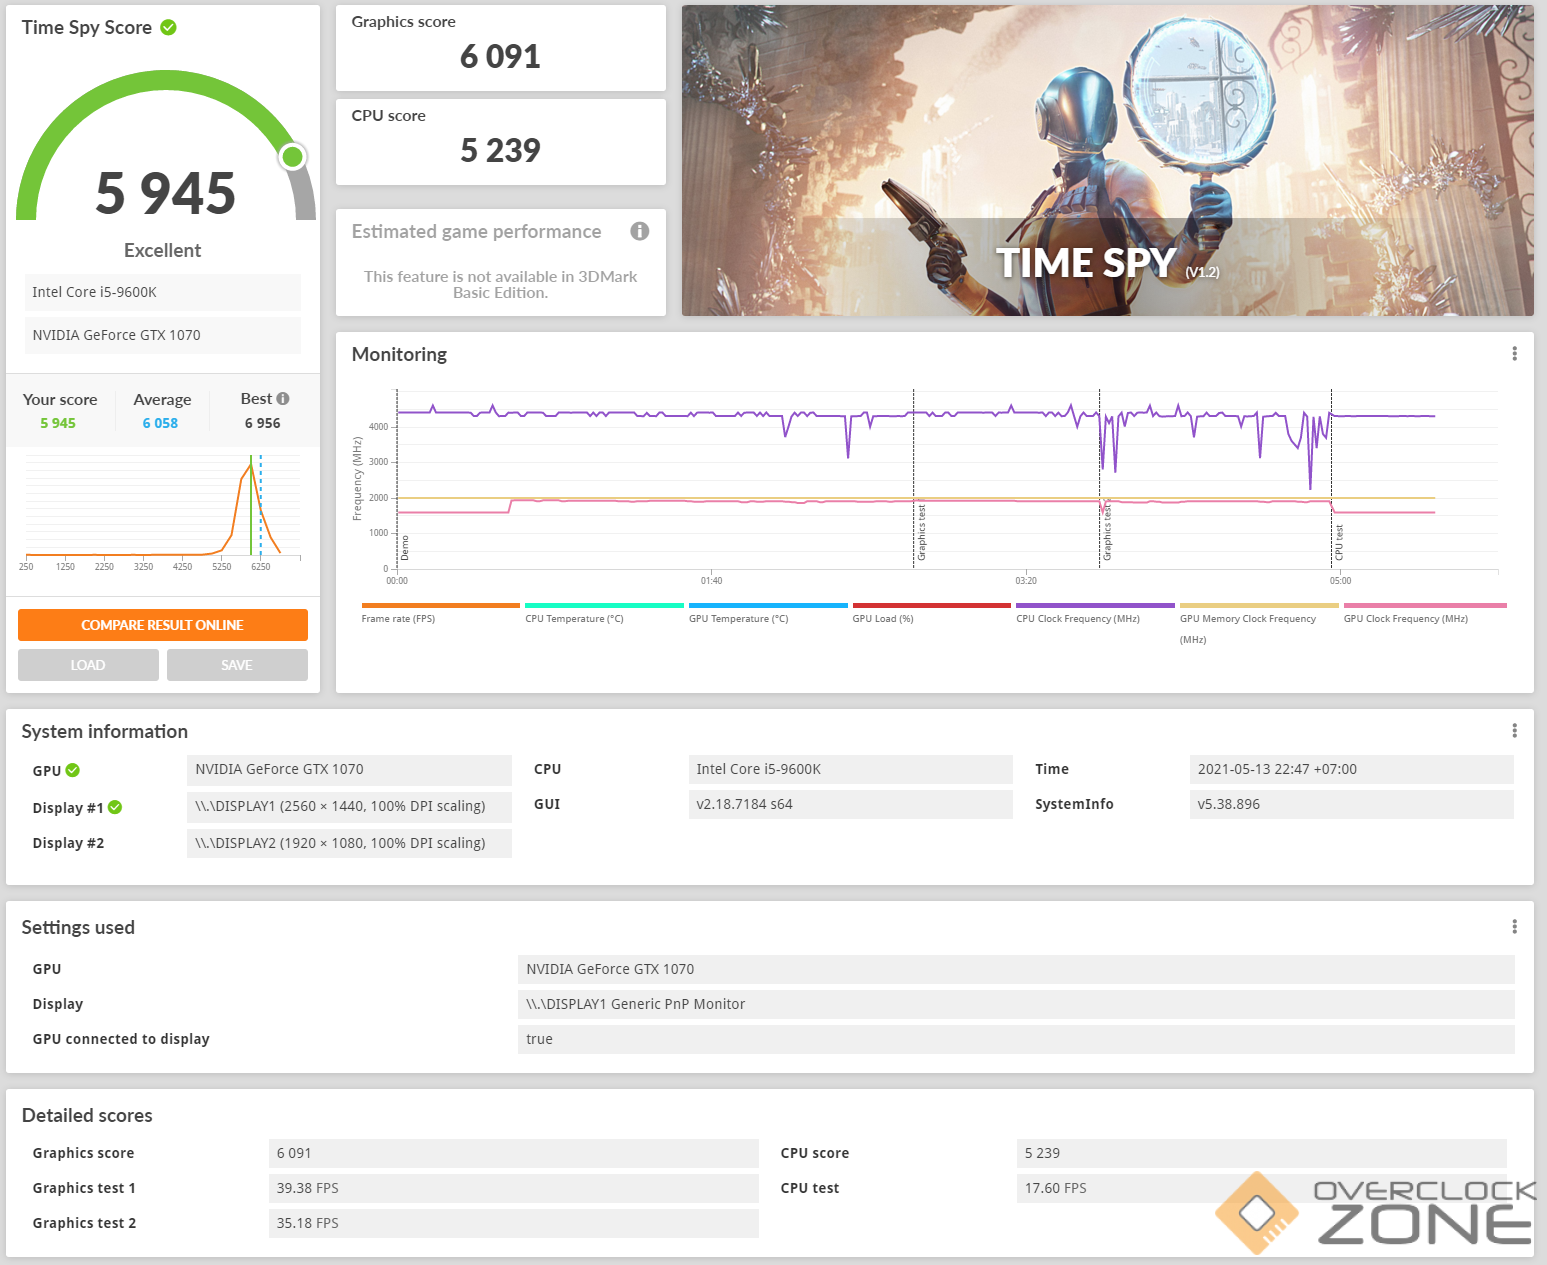
Task: Click the Compare Result Online button
Action: click(163, 625)
